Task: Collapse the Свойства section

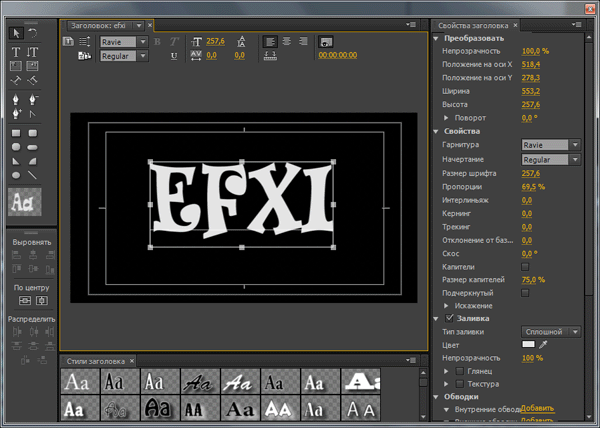Action: pos(436,131)
